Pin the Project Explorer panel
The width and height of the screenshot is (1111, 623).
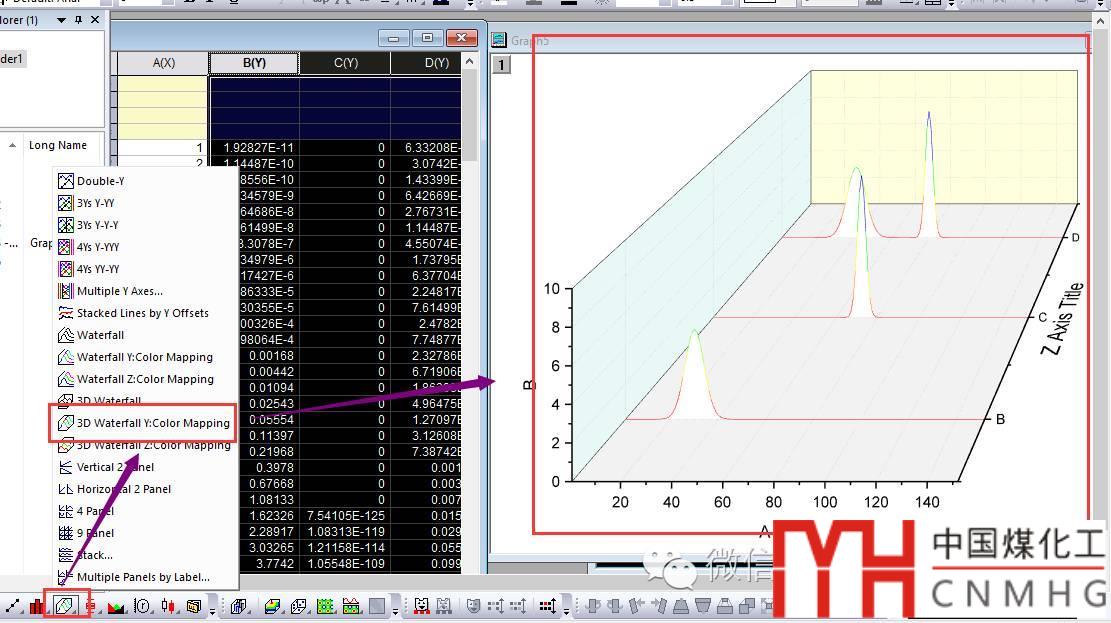click(x=79, y=20)
